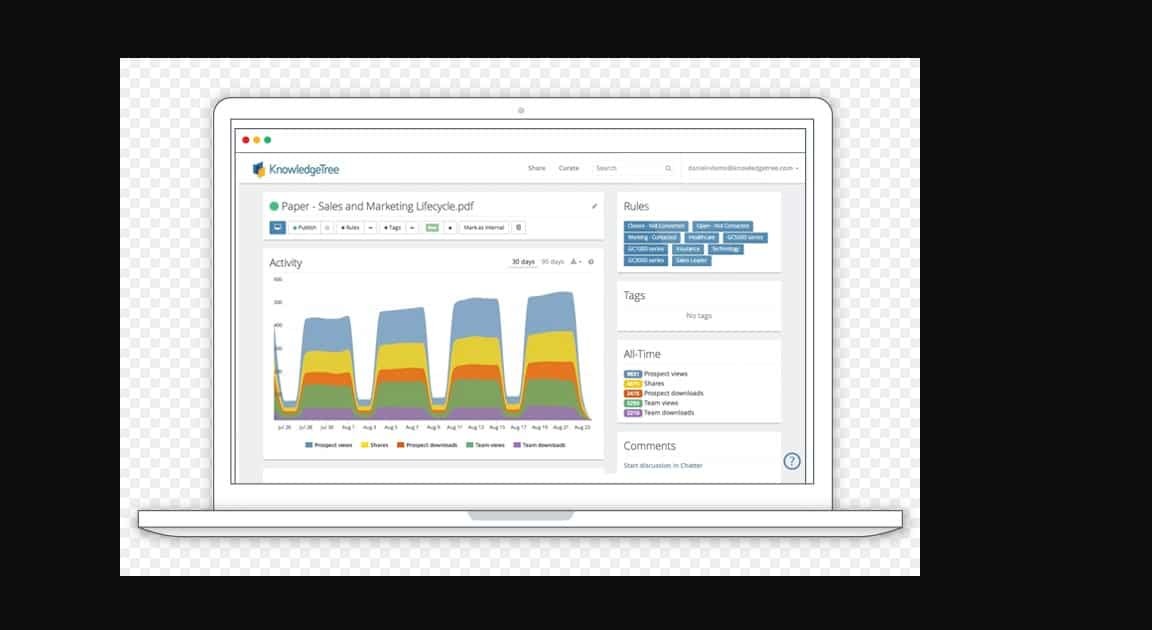Click the blue preview button in document toolbar
Screen dimensions: 1152x630
click(x=277, y=228)
